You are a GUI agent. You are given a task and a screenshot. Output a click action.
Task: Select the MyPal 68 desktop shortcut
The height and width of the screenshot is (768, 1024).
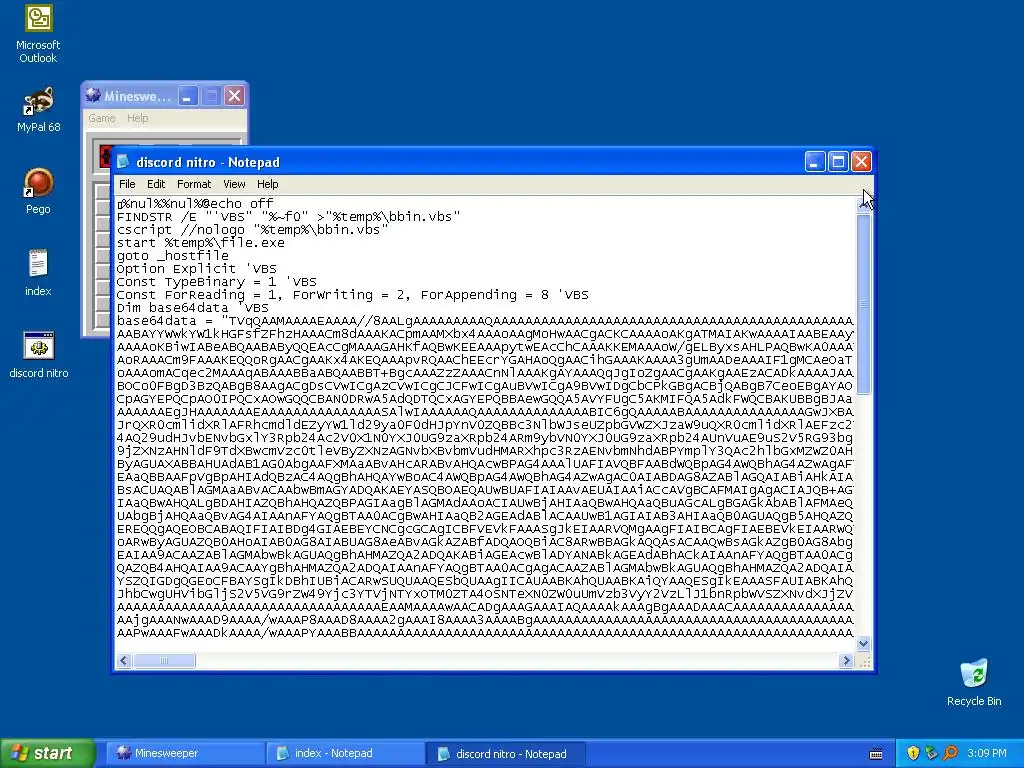pos(38,110)
